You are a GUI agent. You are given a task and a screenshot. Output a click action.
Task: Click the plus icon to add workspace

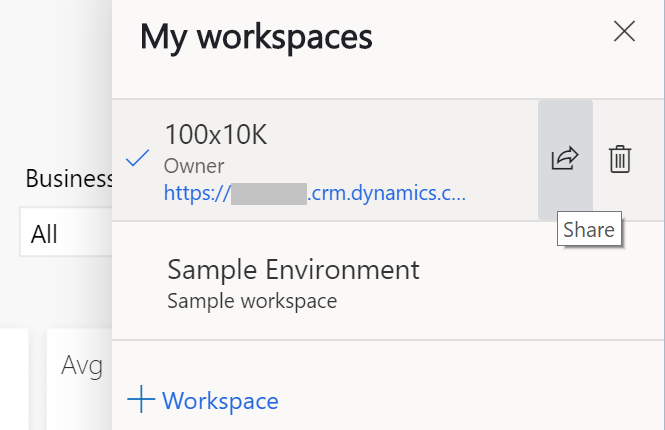(141, 401)
